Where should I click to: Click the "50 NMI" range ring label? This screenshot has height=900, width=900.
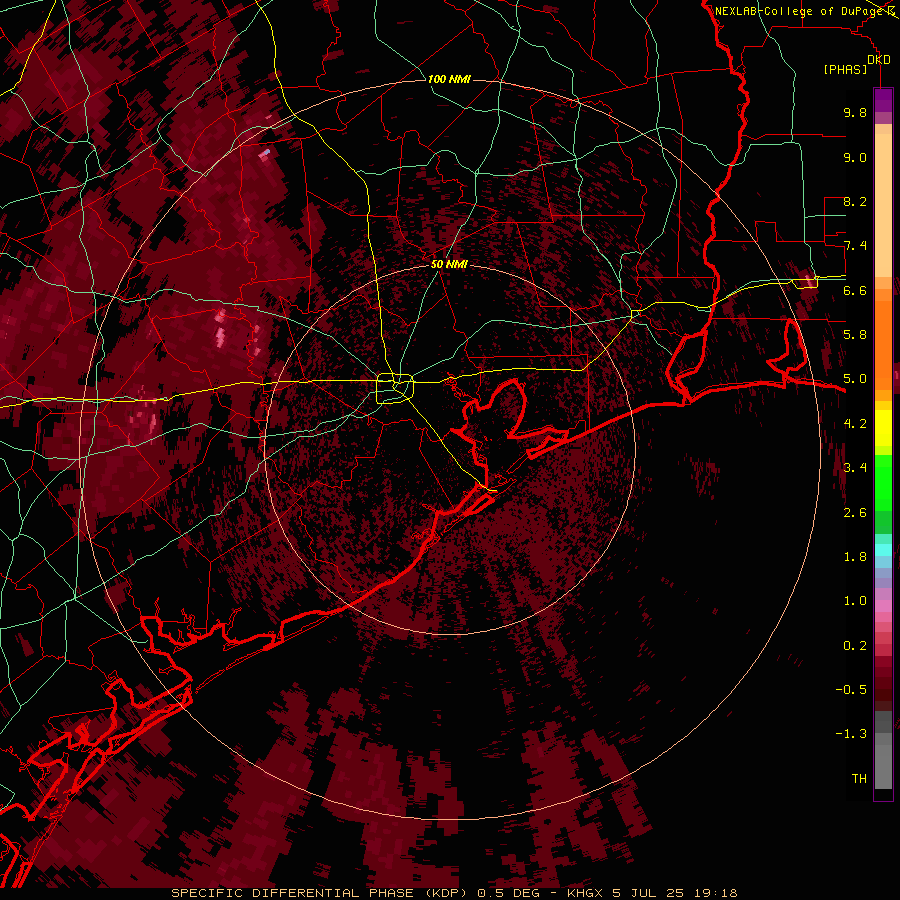pyautogui.click(x=449, y=265)
